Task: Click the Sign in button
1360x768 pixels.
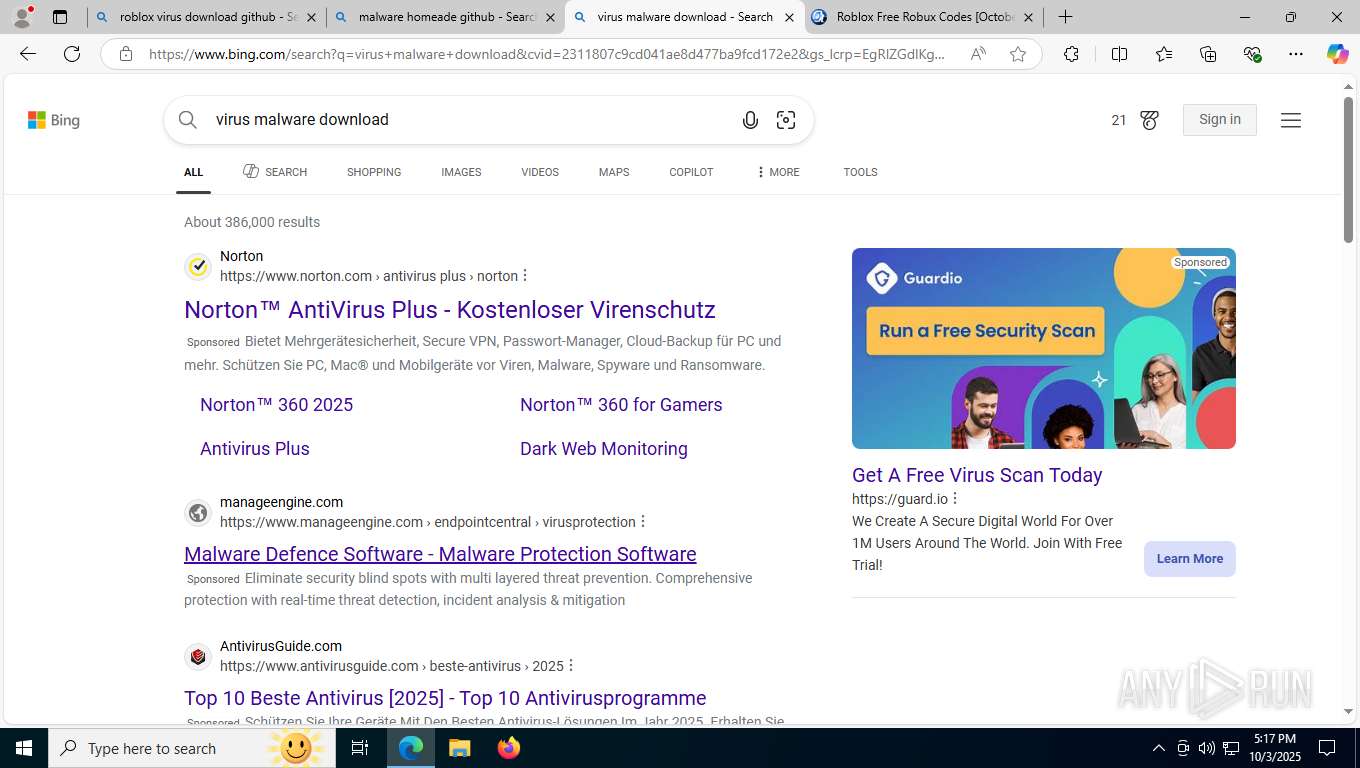Action: (x=1220, y=120)
